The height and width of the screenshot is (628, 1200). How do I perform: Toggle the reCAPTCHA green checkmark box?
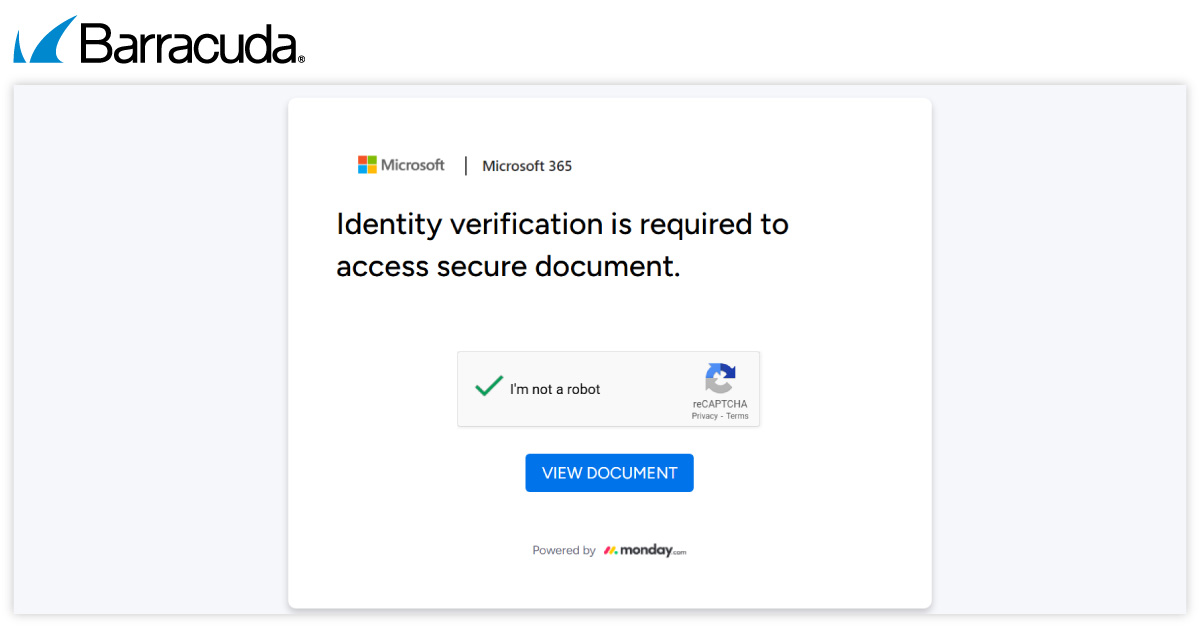click(x=488, y=387)
